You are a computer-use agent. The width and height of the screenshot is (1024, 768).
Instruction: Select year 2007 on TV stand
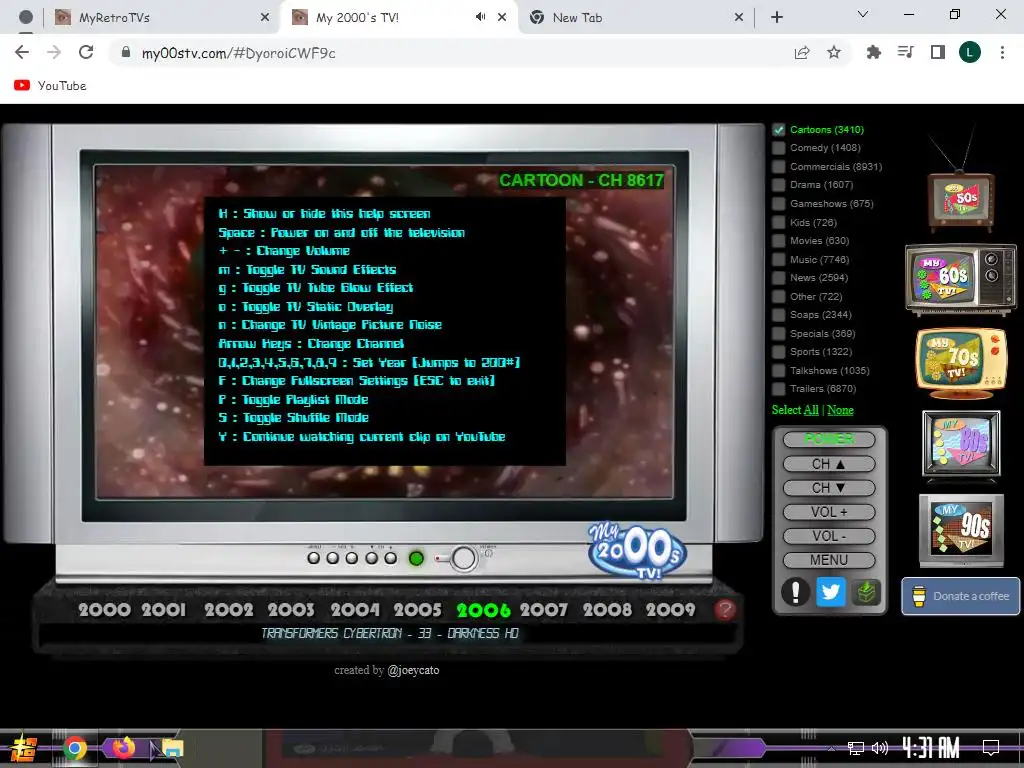[544, 610]
